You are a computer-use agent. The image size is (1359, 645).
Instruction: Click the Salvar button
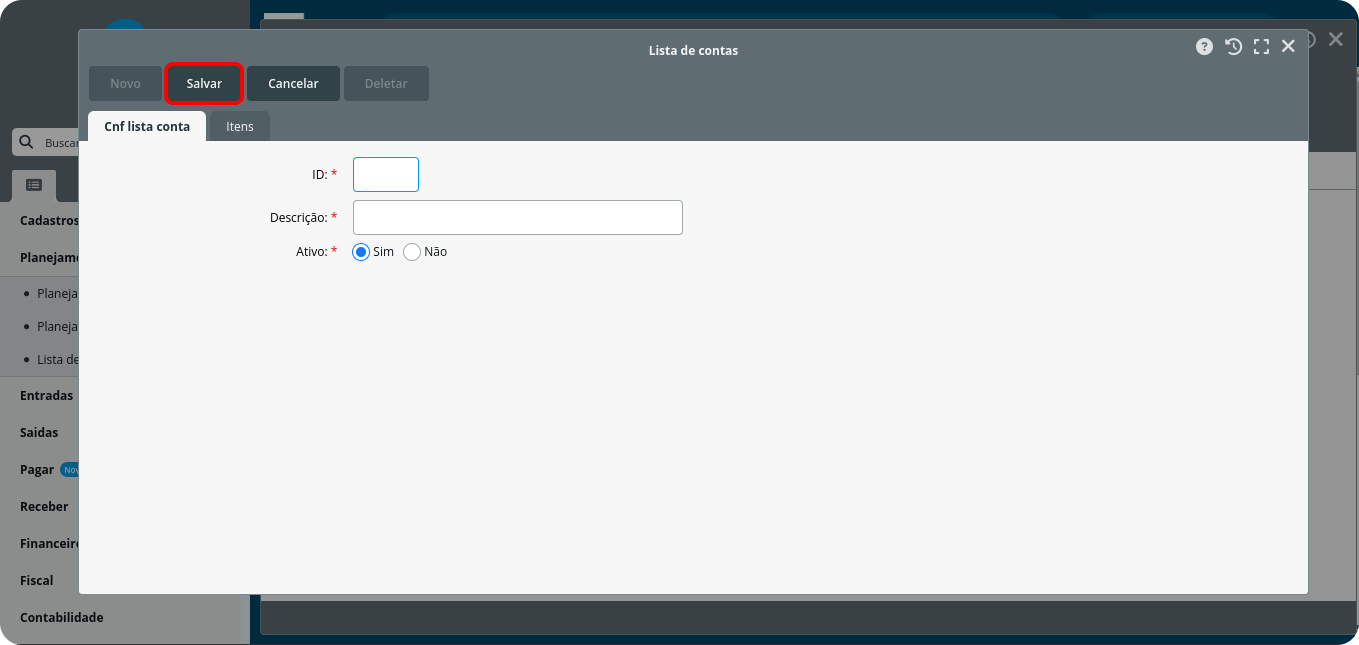coord(204,84)
